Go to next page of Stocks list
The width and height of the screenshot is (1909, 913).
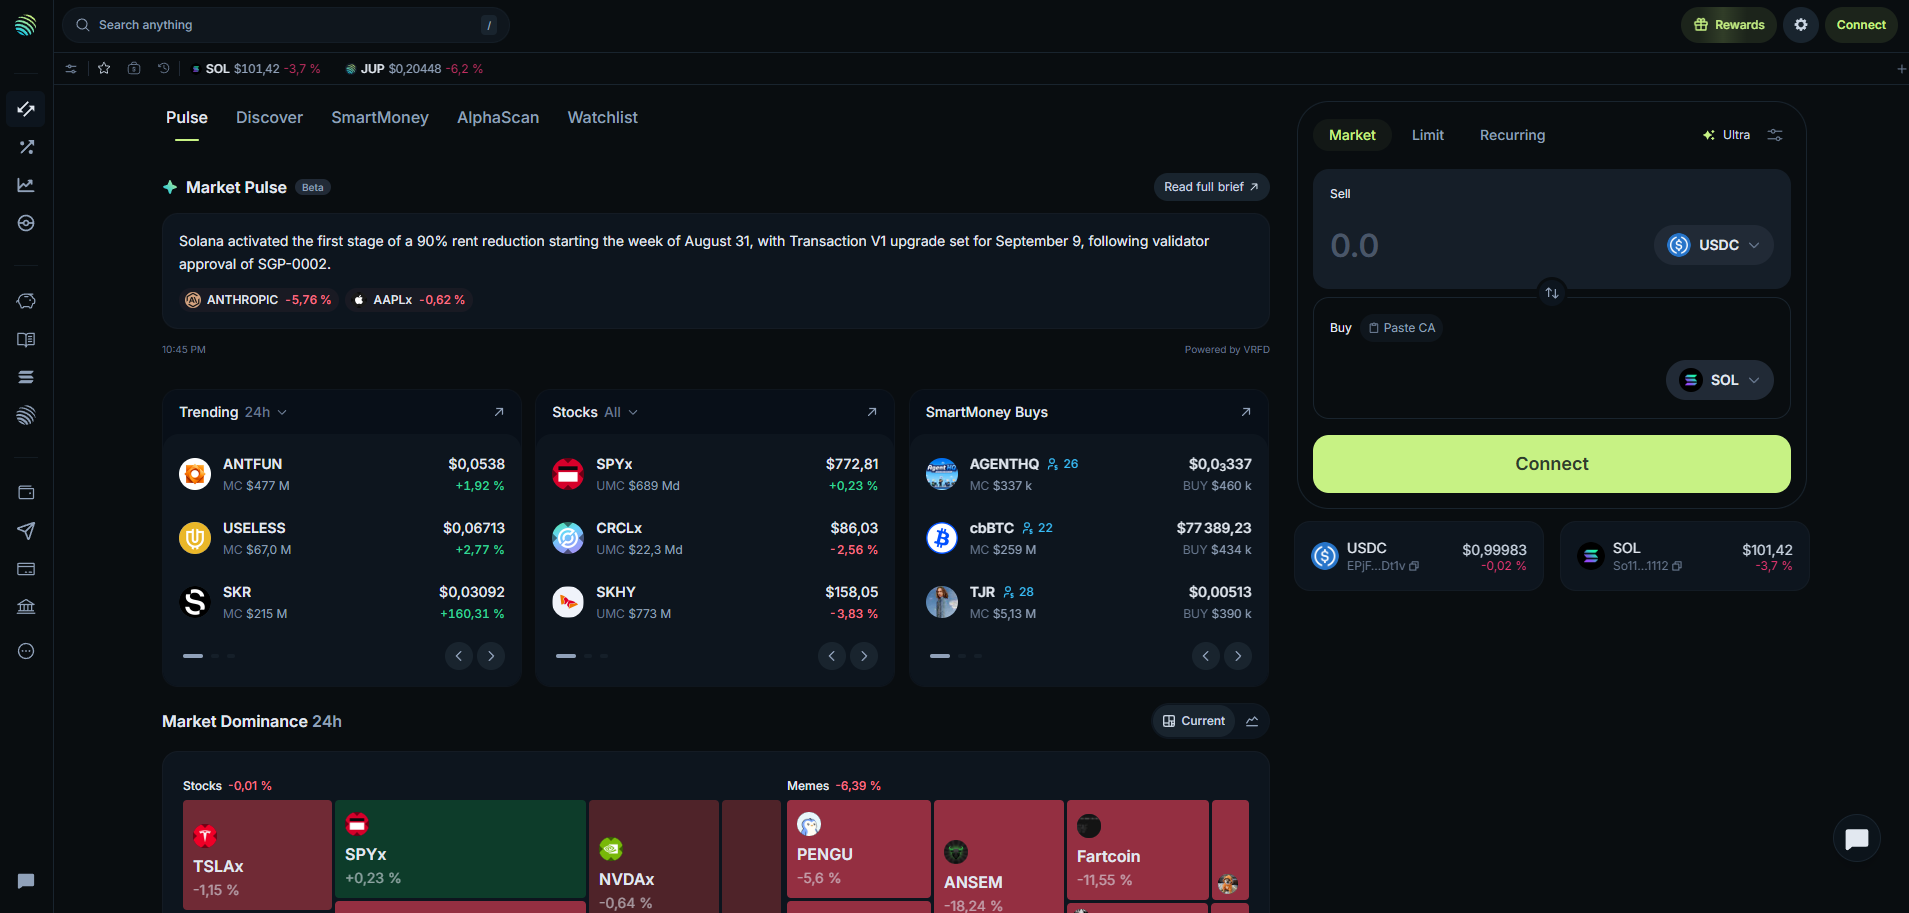click(x=864, y=656)
